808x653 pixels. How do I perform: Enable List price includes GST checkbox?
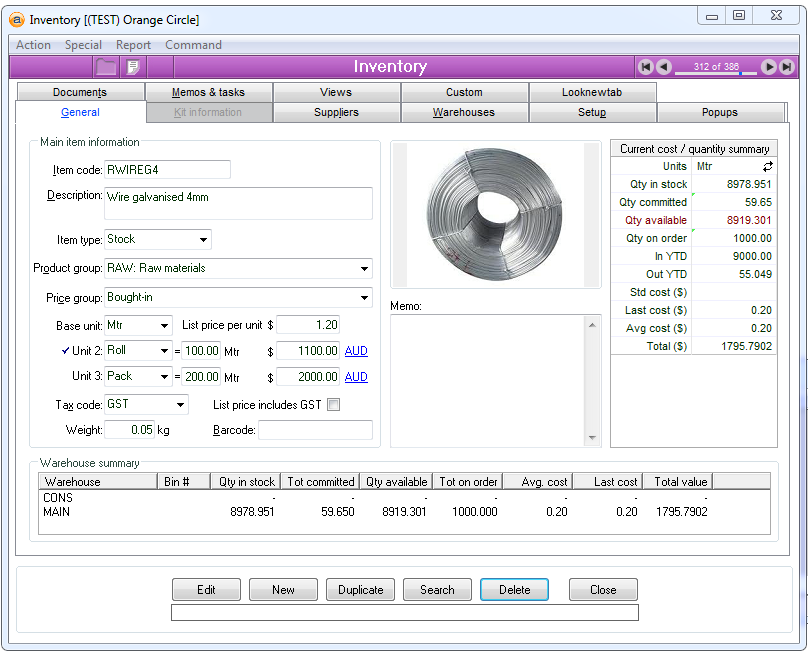pos(334,405)
